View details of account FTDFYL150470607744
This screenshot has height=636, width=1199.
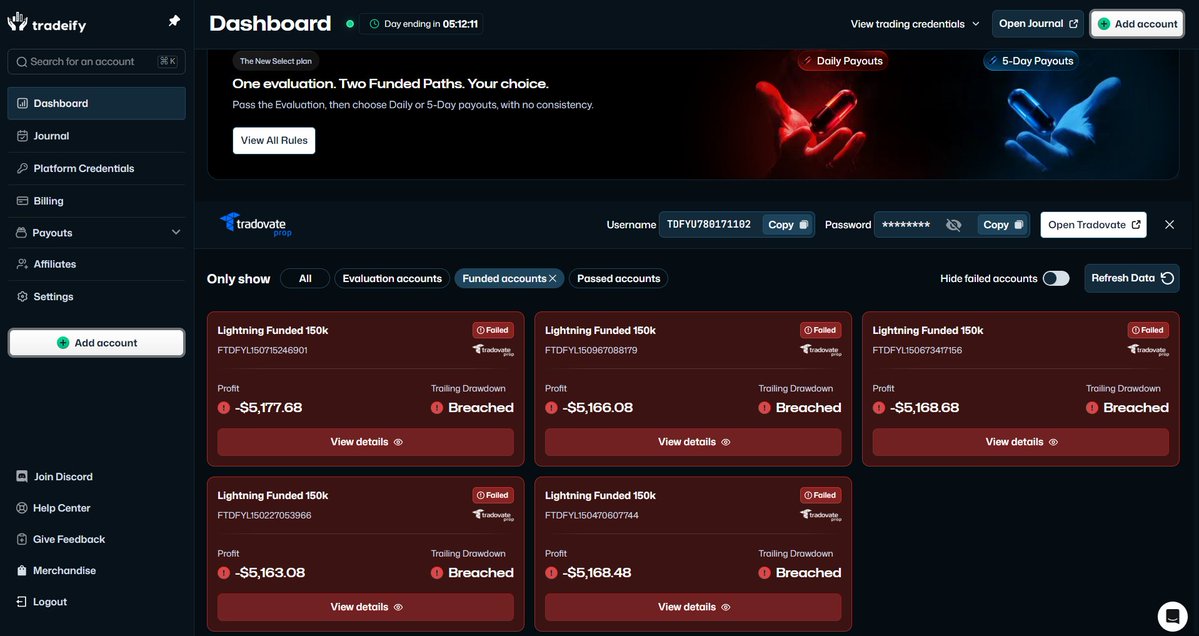[693, 607]
